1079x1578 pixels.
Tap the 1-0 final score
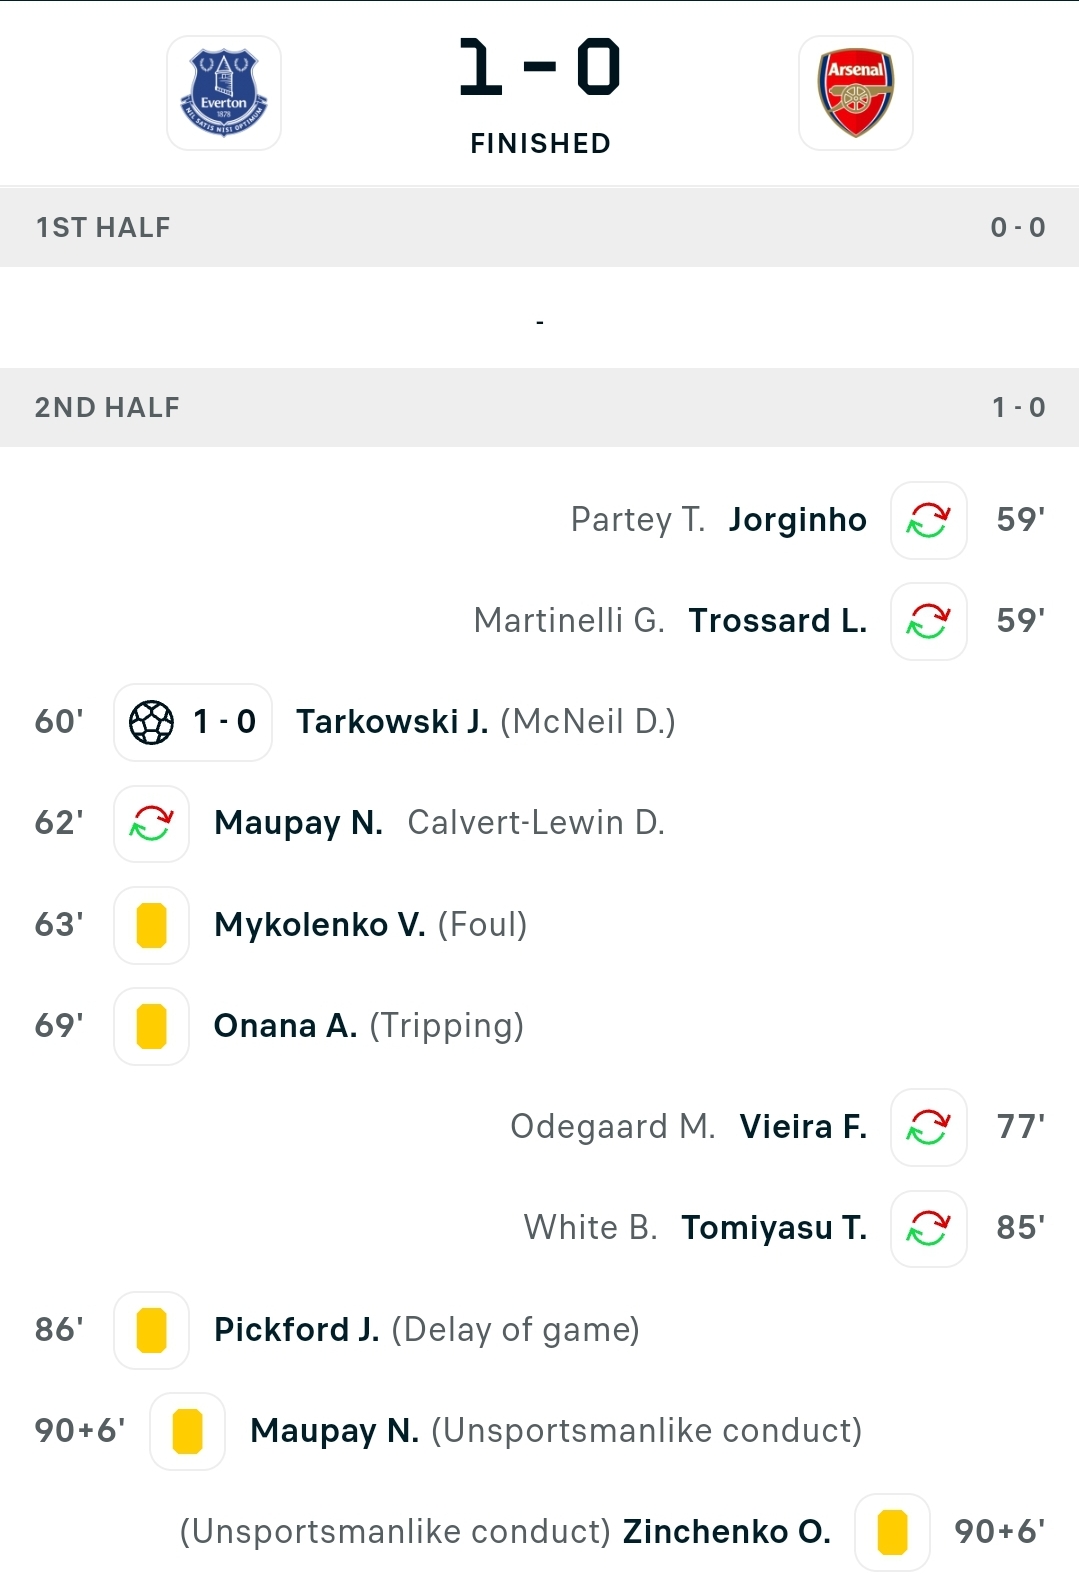(540, 68)
